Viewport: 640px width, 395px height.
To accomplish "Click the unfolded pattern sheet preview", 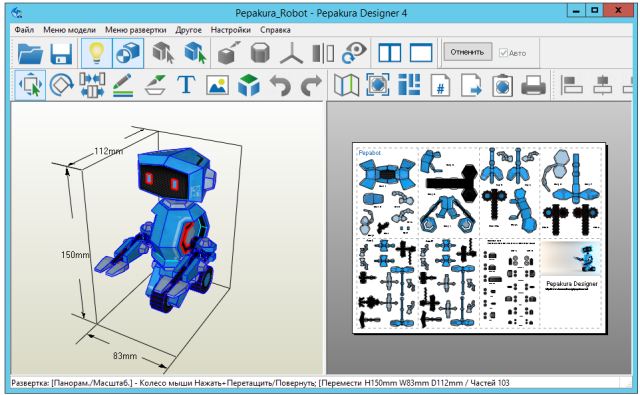I will [x=480, y=238].
